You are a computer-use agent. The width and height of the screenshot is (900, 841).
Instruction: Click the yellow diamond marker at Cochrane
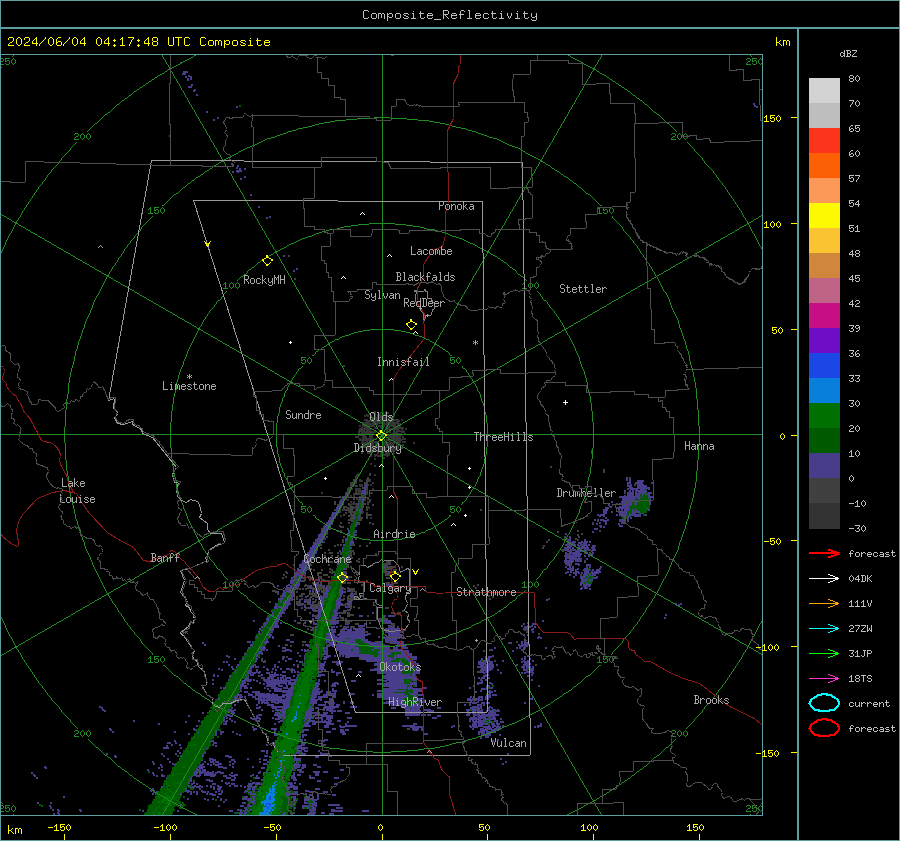click(x=342, y=577)
